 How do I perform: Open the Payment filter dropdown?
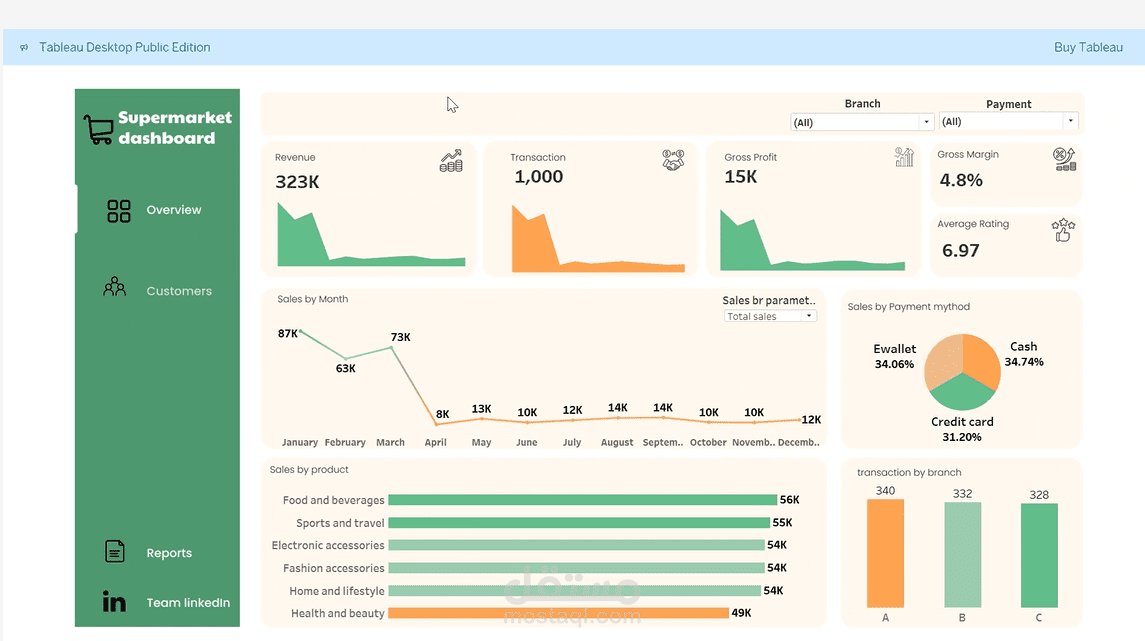point(1008,121)
